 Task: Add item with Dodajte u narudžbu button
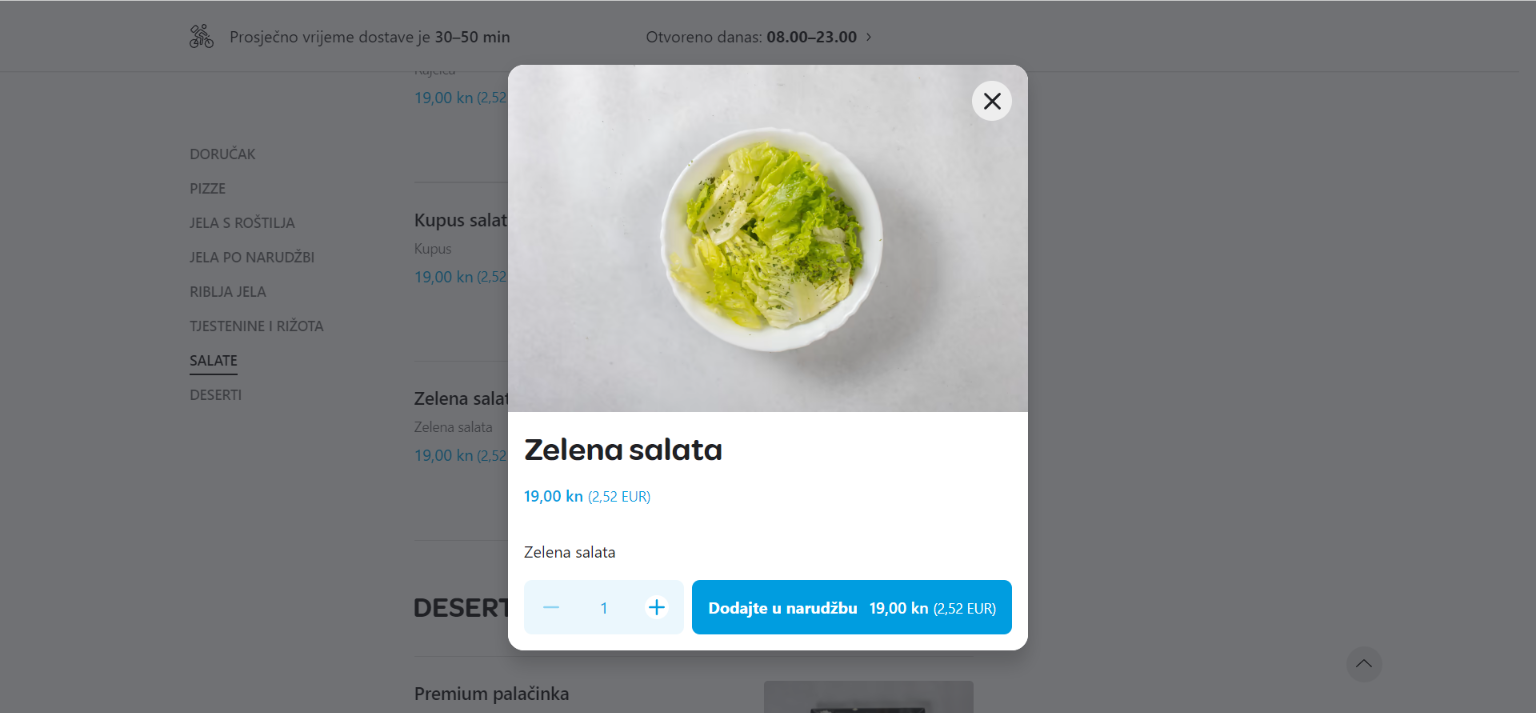coord(852,607)
